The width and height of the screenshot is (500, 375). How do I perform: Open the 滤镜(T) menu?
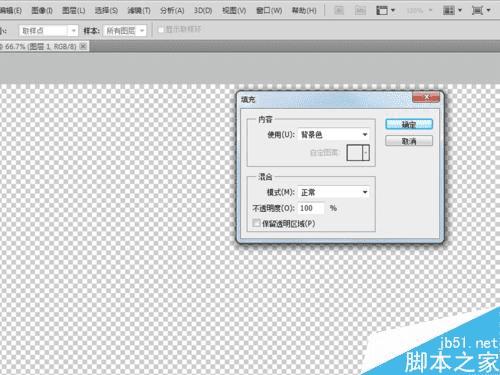pyautogui.click(x=139, y=10)
